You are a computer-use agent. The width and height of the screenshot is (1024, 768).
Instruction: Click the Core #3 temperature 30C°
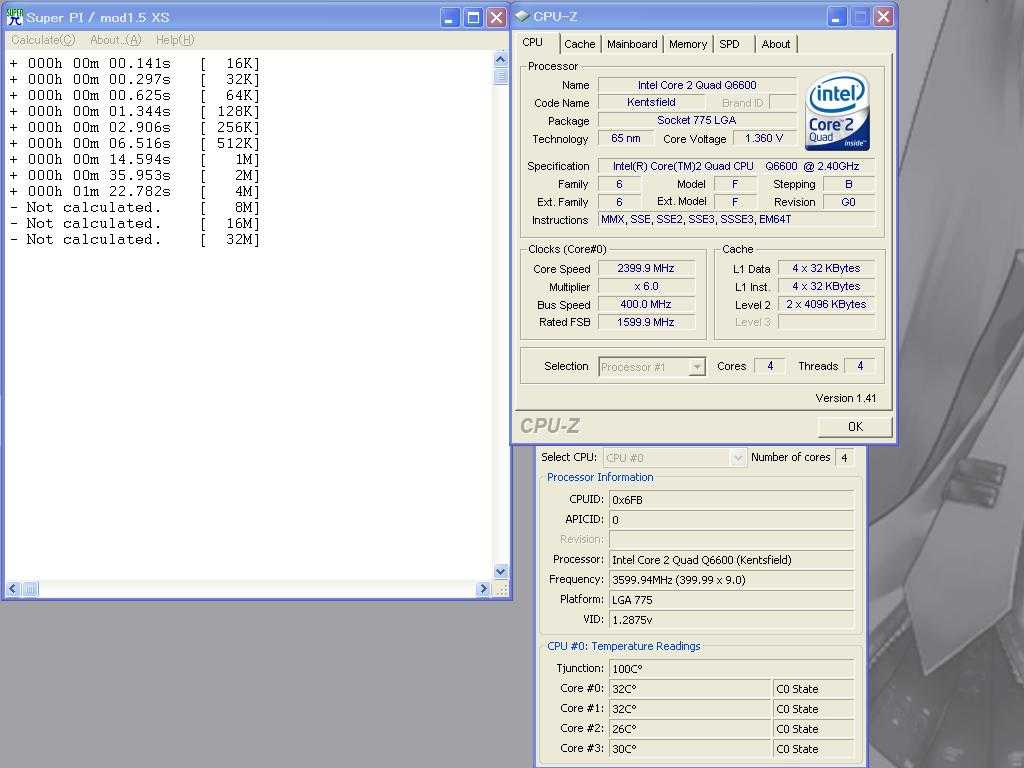690,749
